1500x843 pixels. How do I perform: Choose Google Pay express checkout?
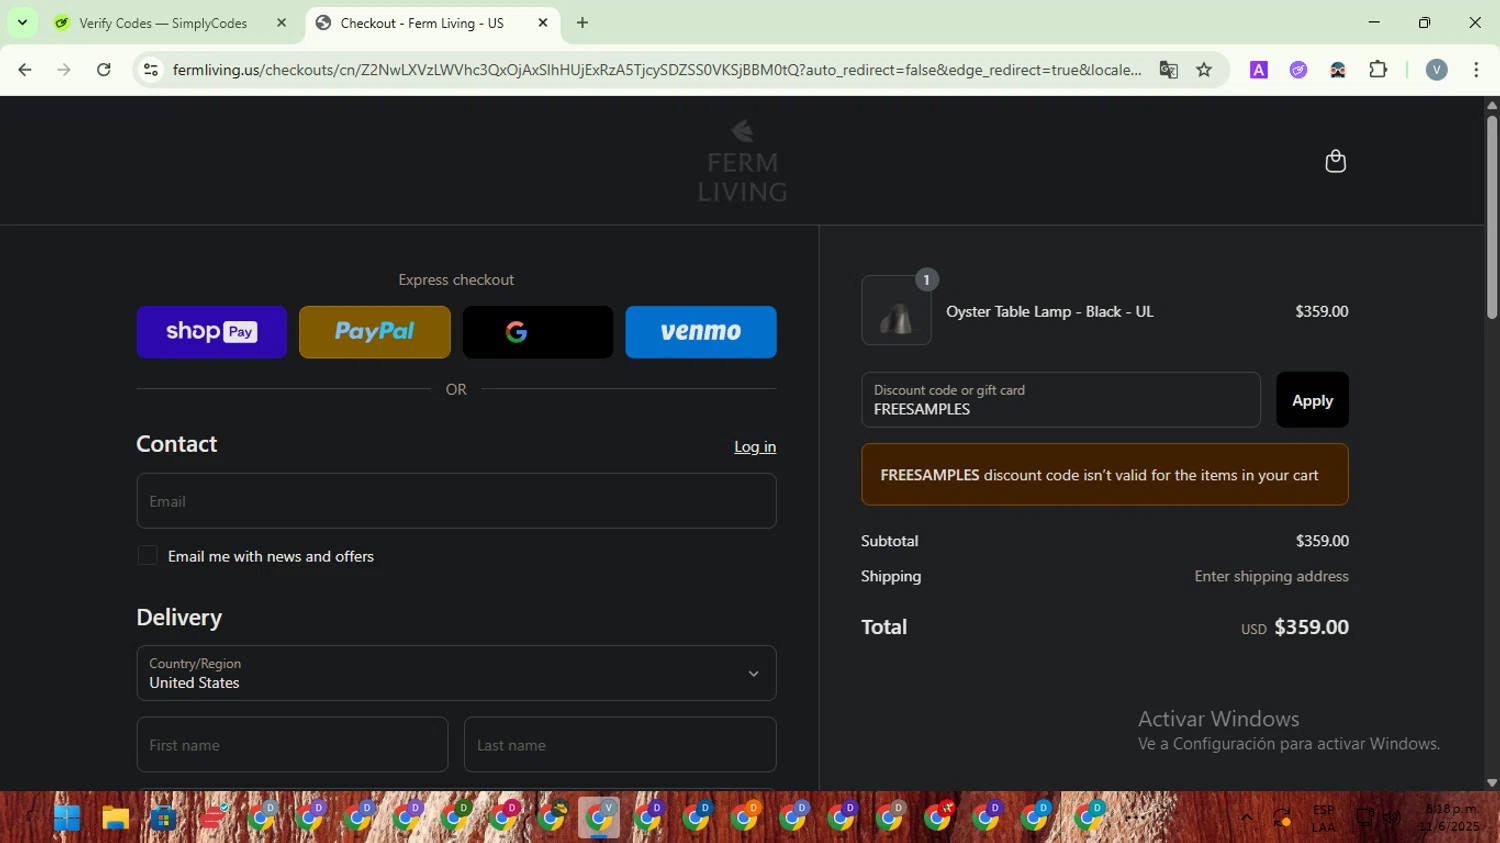(538, 332)
